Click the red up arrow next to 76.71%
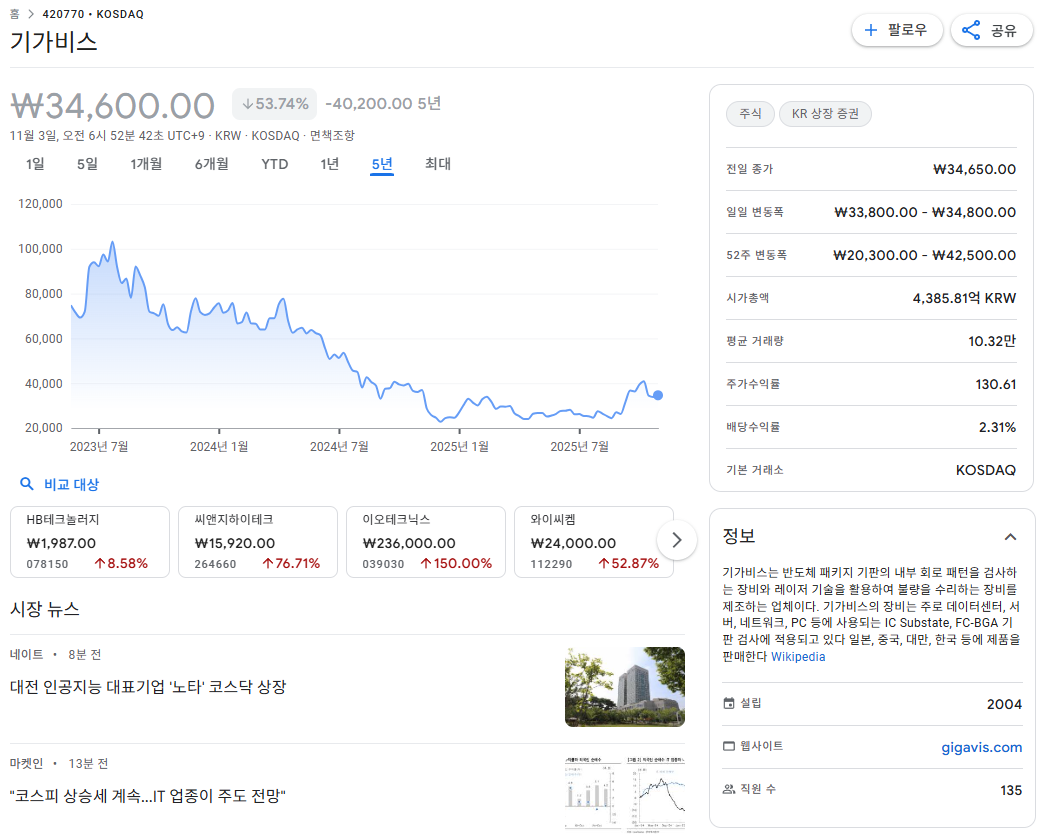Image resolution: width=1038 pixels, height=834 pixels. 267,563
